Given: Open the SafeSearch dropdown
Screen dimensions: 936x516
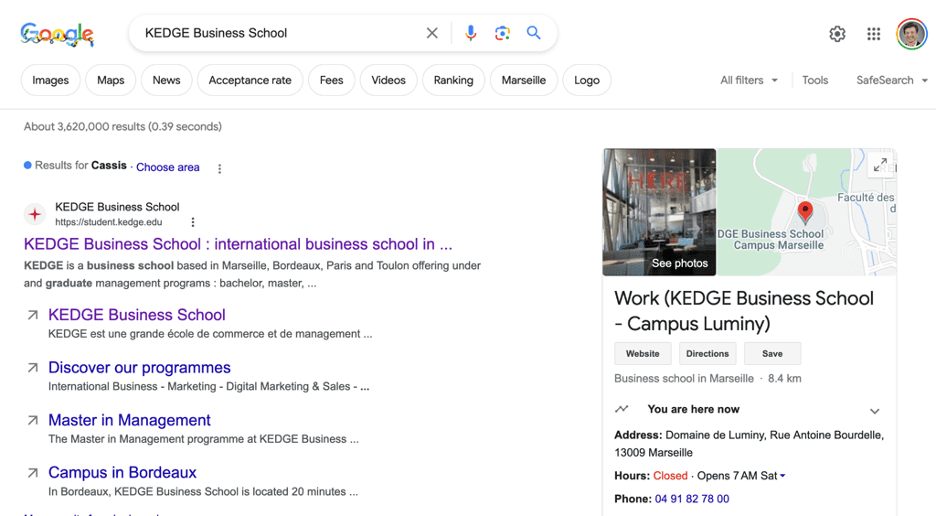Looking at the screenshot, I should pyautogui.click(x=892, y=80).
